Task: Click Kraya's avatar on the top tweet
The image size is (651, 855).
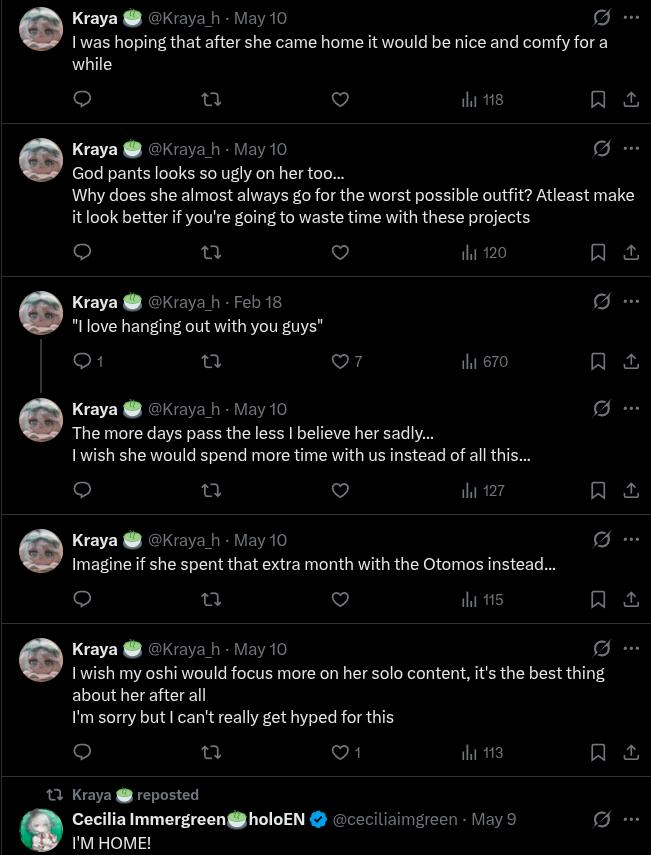Action: point(41,29)
